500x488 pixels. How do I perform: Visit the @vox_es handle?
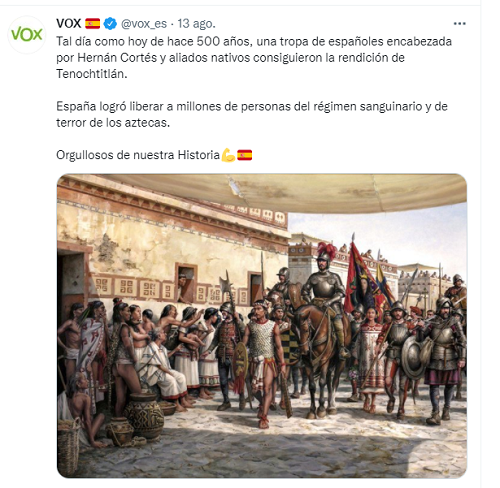click(x=143, y=24)
